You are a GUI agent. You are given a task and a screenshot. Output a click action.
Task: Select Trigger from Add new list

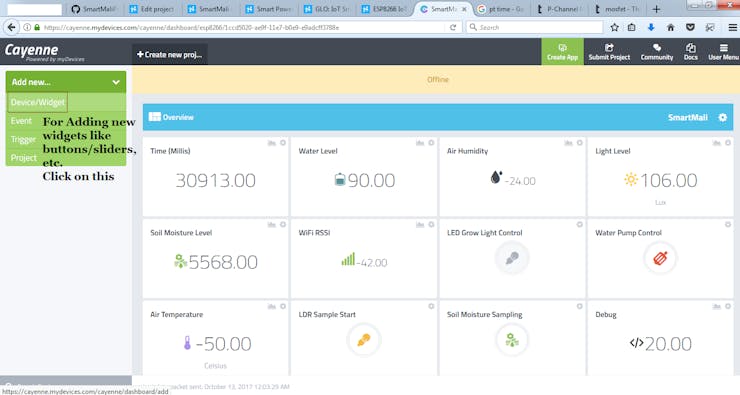coord(23,139)
